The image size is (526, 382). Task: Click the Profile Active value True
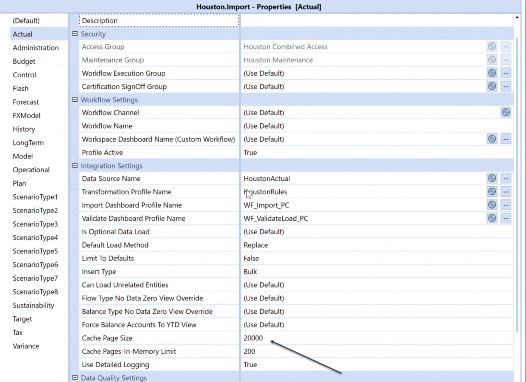pos(250,152)
